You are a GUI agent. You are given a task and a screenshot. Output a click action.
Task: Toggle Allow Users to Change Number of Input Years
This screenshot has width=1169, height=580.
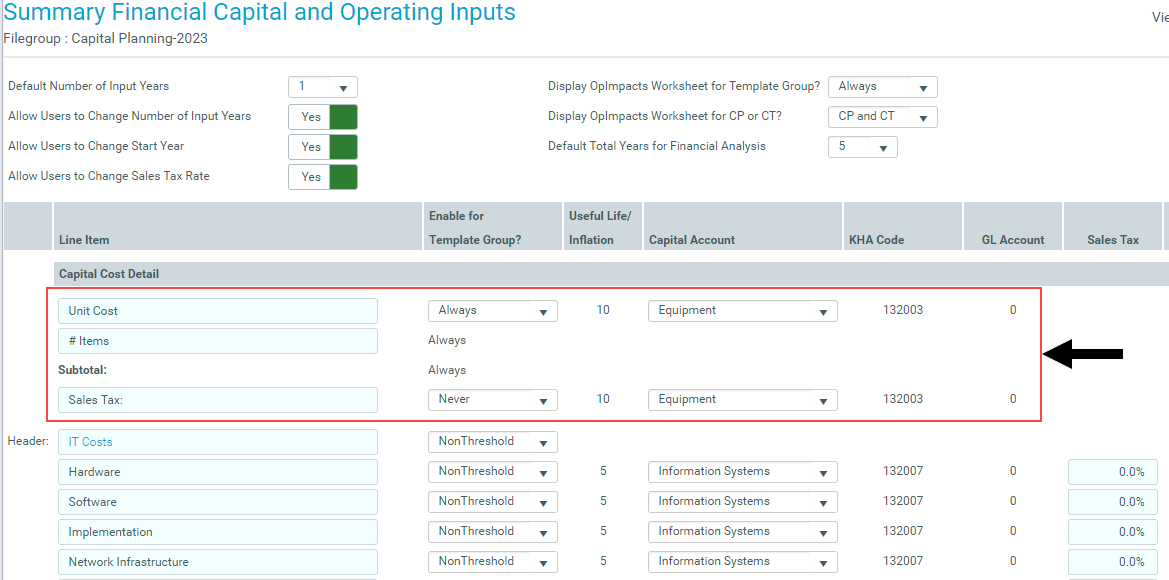click(323, 117)
